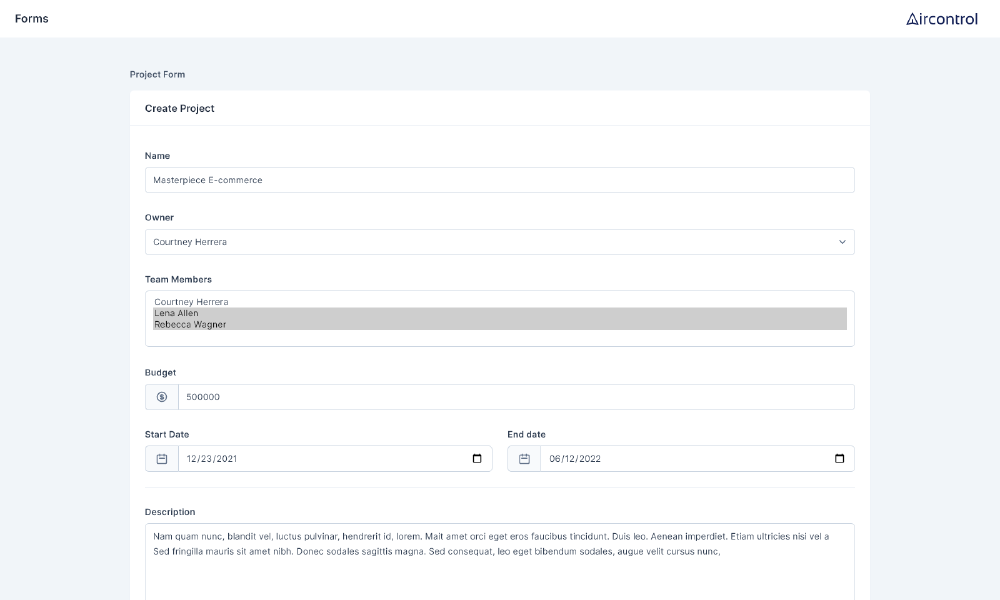Viewport: 1000px width, 600px height.
Task: Click inside the Description text area
Action: (x=500, y=575)
